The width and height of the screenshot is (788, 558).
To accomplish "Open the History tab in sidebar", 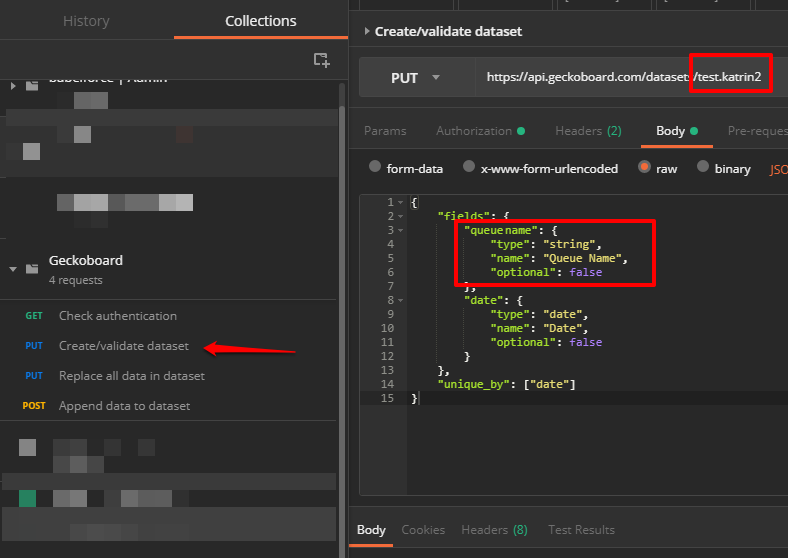I will coord(86,21).
